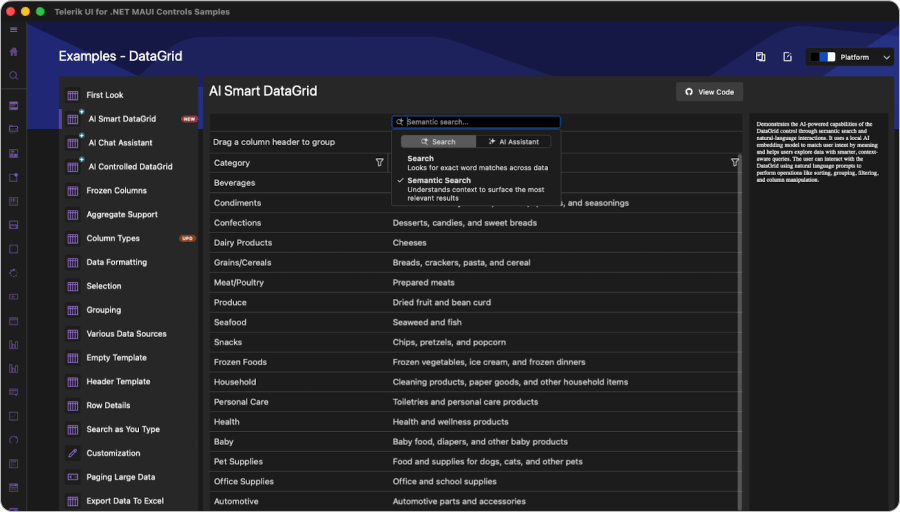The width and height of the screenshot is (900, 512).
Task: Open the Grouping example
Action: pos(129,310)
